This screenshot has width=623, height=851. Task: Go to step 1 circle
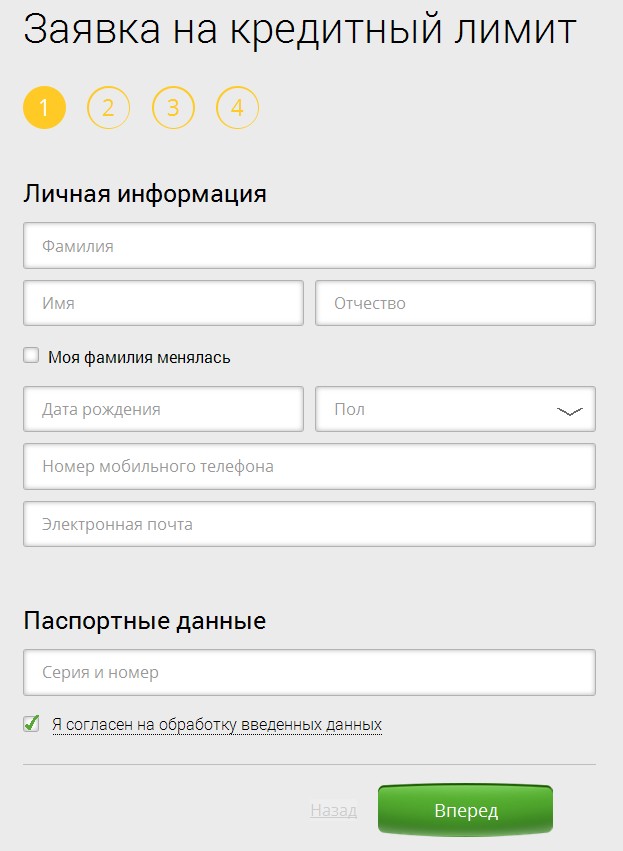tap(44, 108)
